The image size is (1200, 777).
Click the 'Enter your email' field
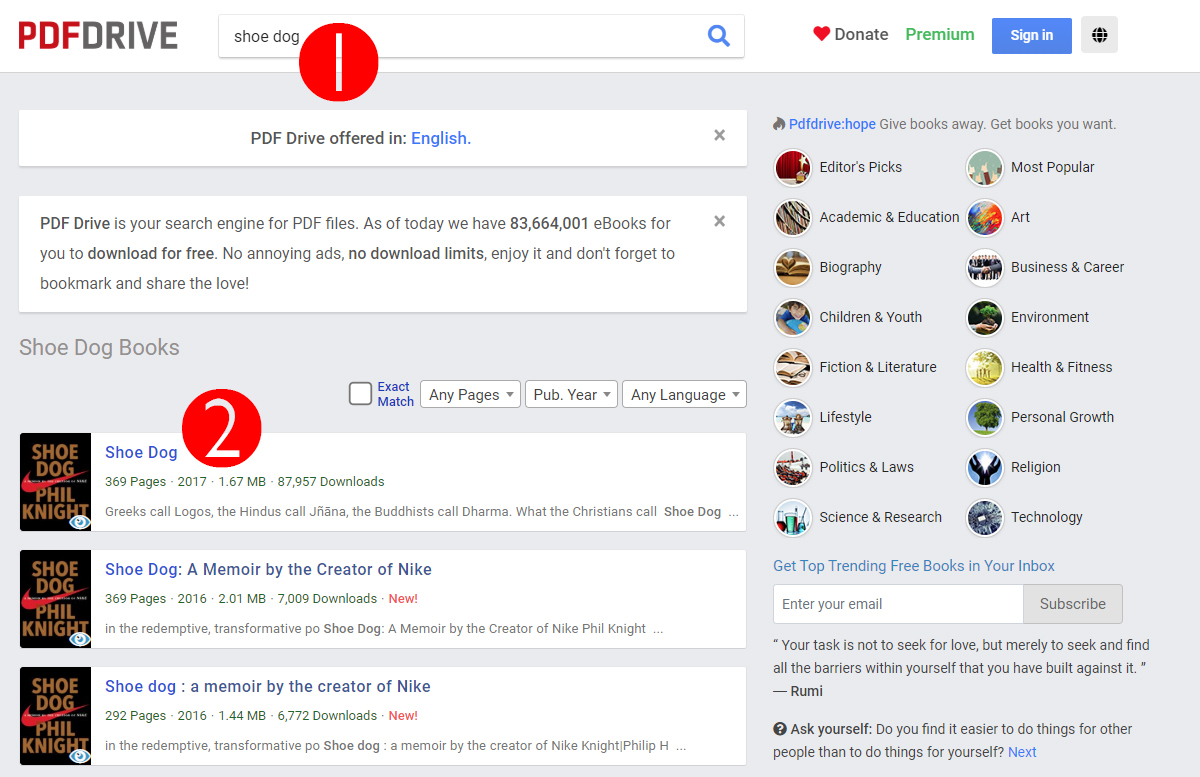(898, 604)
